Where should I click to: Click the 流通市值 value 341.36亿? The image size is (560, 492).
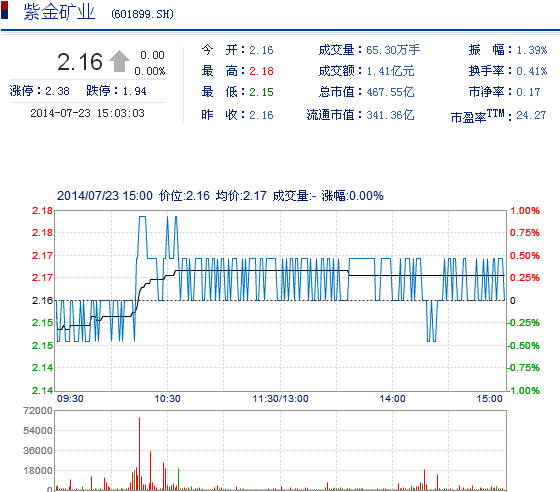coord(390,115)
